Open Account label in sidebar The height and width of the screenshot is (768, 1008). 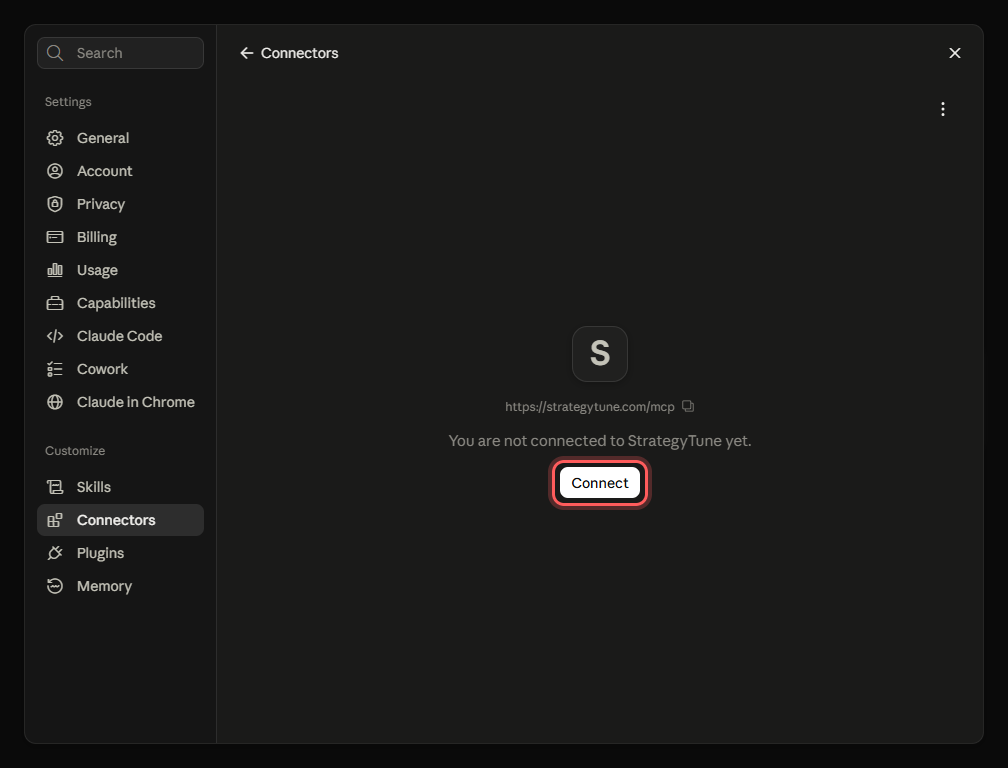click(x=104, y=171)
